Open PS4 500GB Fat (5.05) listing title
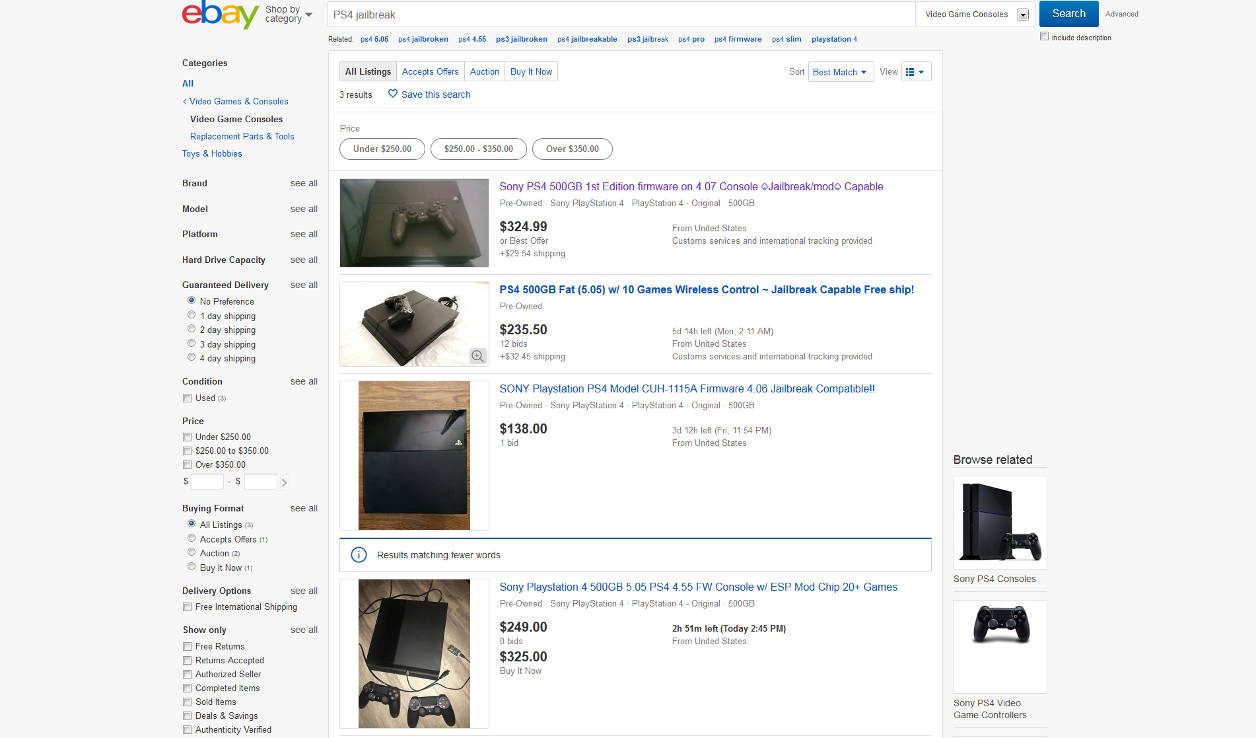Screen dimensions: 1256x738 (706, 290)
